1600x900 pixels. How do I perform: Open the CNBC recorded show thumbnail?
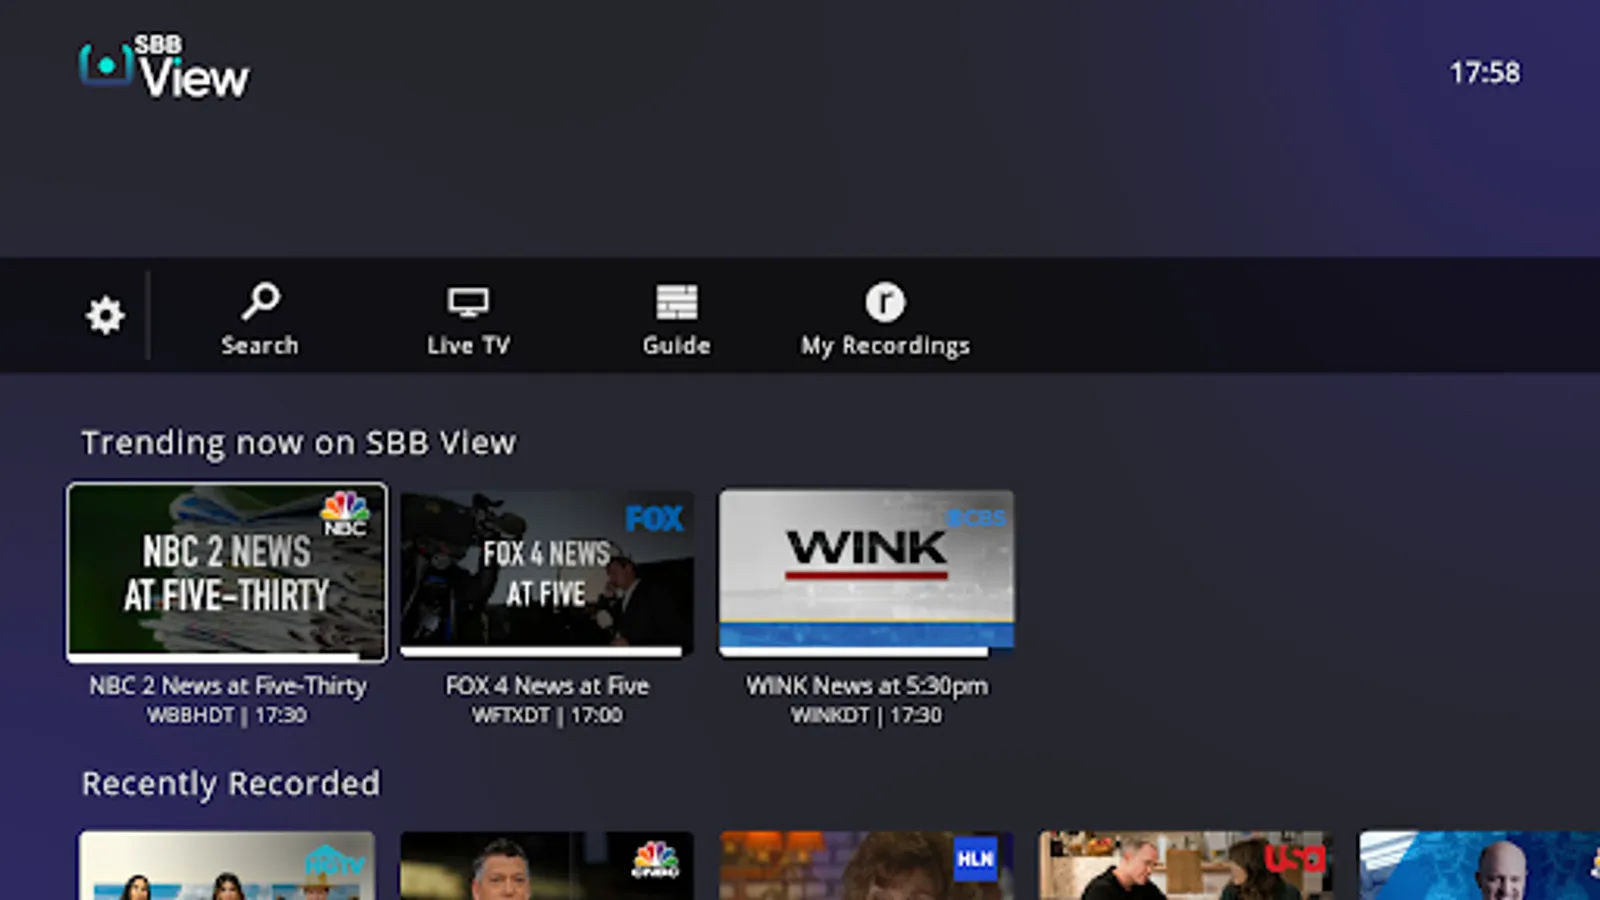(x=547, y=866)
